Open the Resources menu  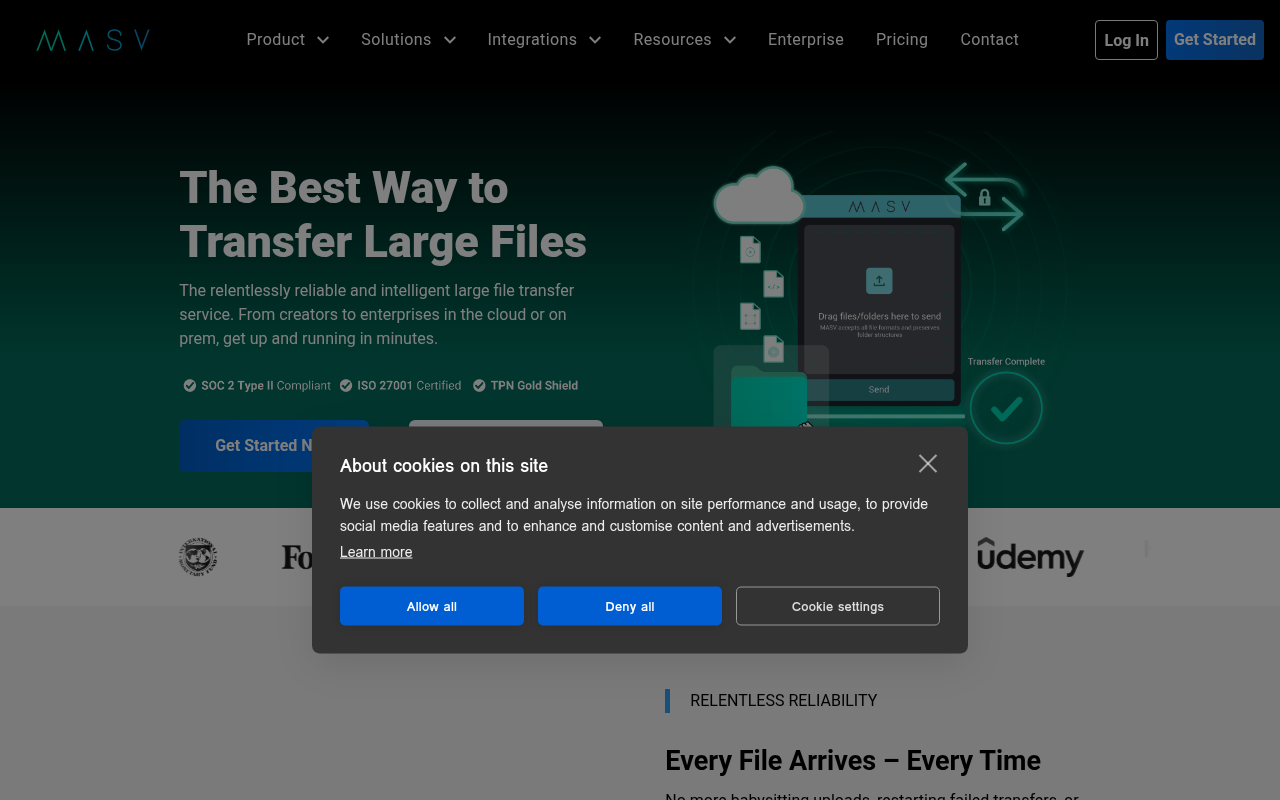(672, 40)
